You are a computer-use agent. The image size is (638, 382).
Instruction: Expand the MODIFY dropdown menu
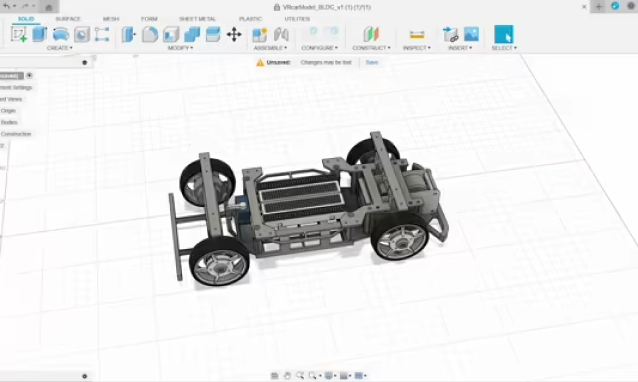pyautogui.click(x=180, y=48)
